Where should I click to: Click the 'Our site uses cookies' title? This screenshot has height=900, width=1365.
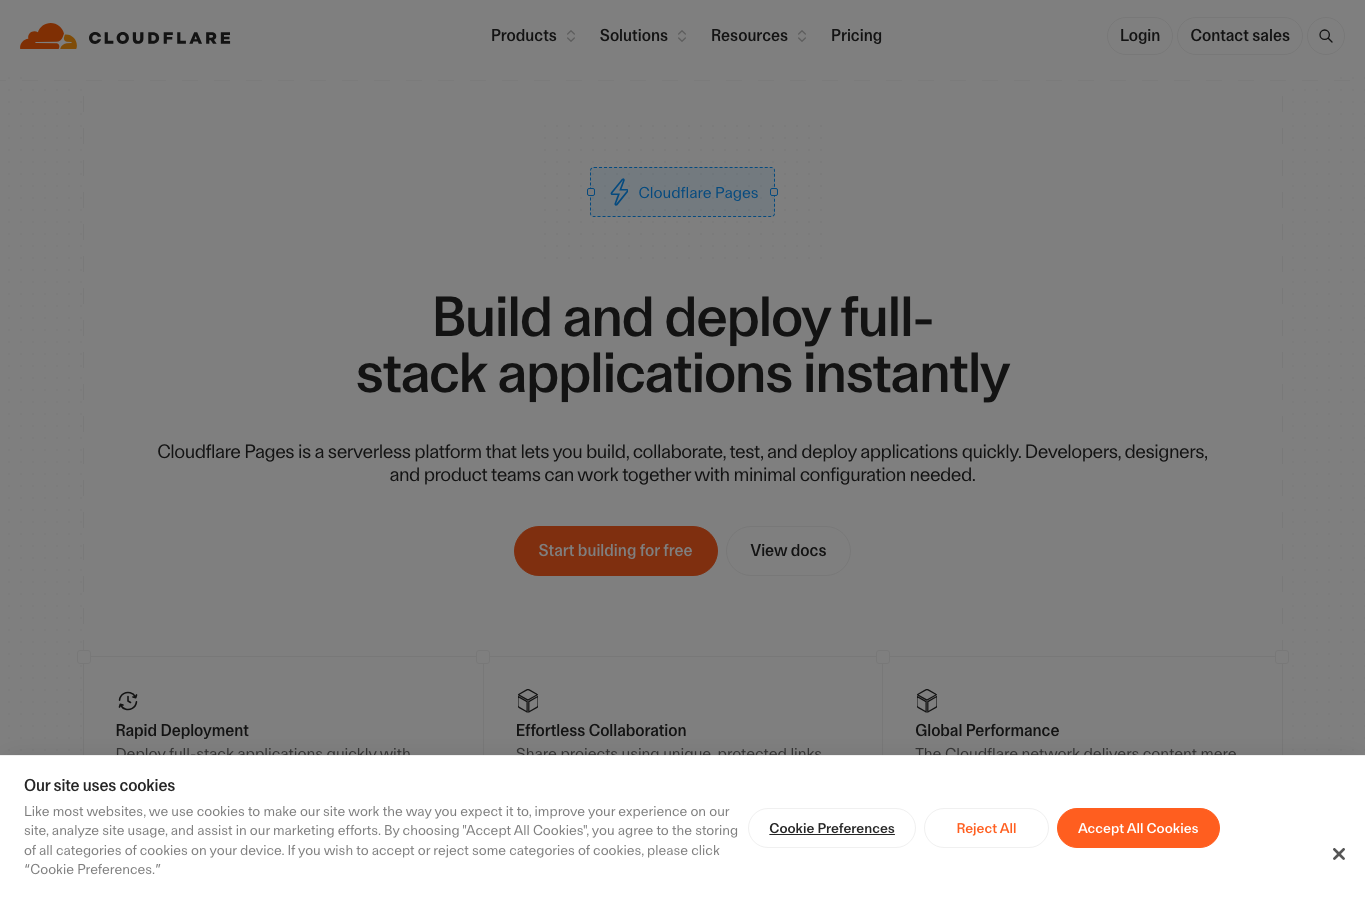tap(100, 786)
